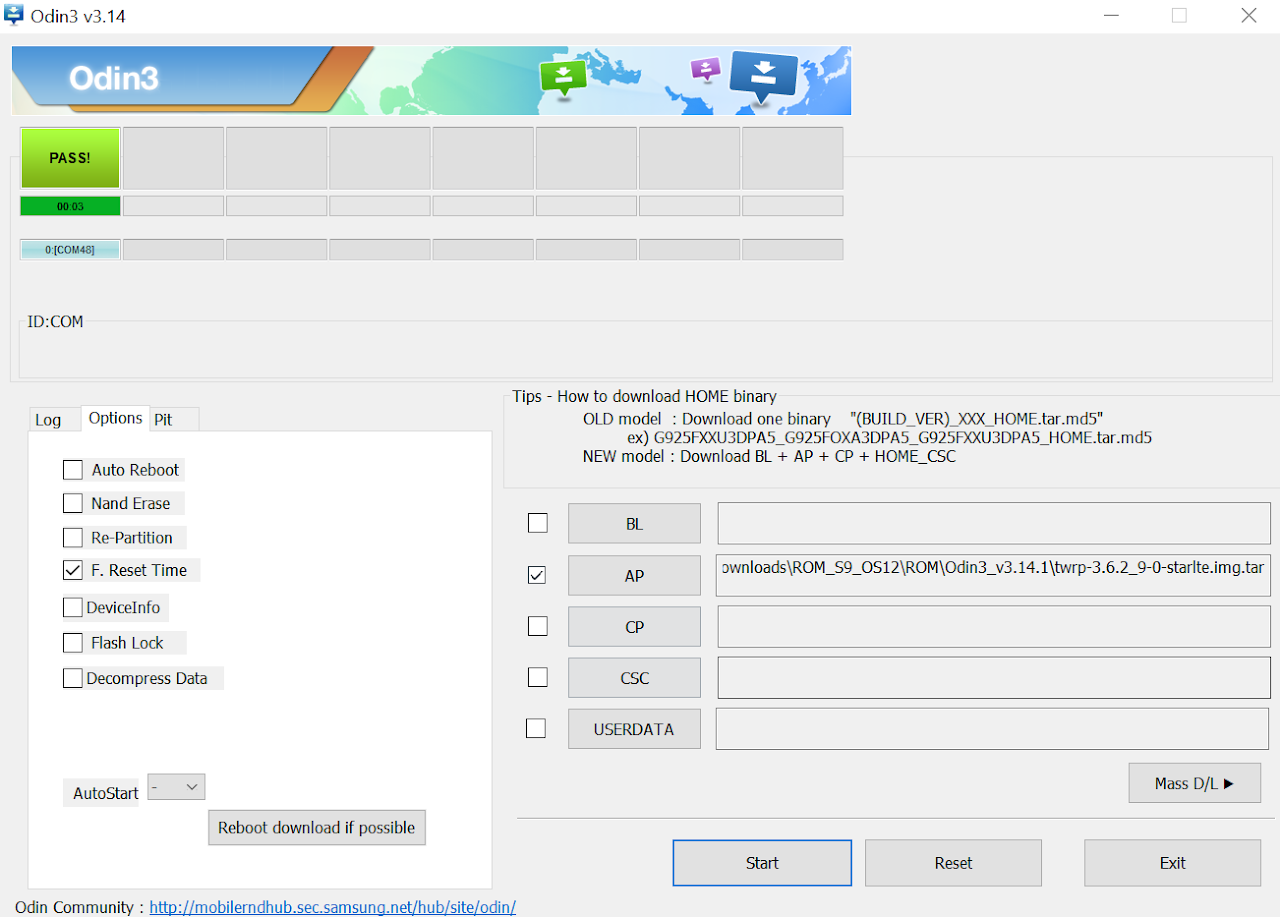Viewport: 1280px width, 917px height.
Task: Expand the Mass D/L menu button
Action: point(1194,783)
